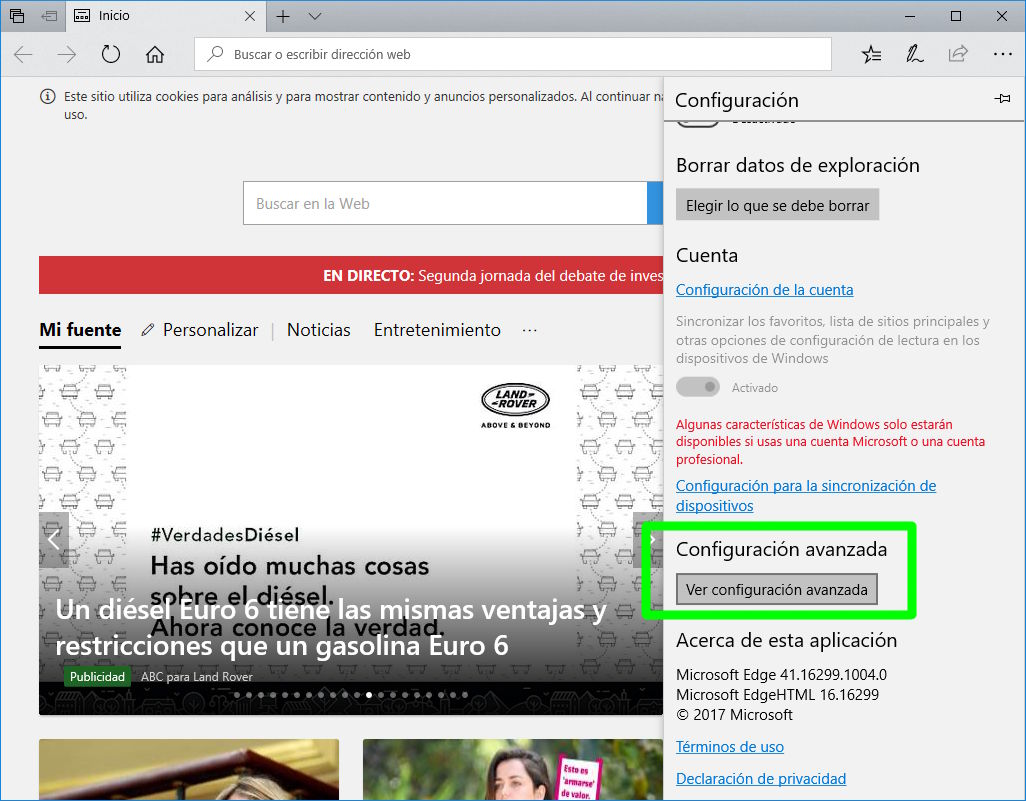Expand the tab preview chevron
Viewport: 1026px width, 801px height.
click(x=315, y=16)
